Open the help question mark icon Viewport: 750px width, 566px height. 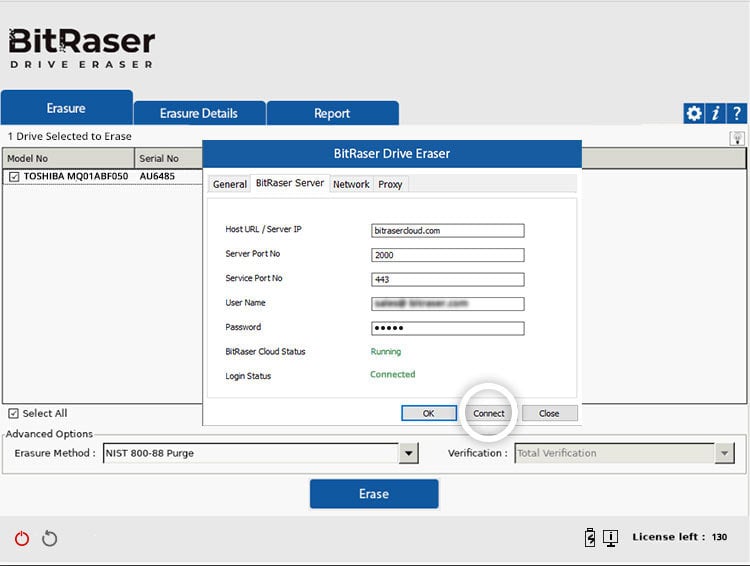737,114
